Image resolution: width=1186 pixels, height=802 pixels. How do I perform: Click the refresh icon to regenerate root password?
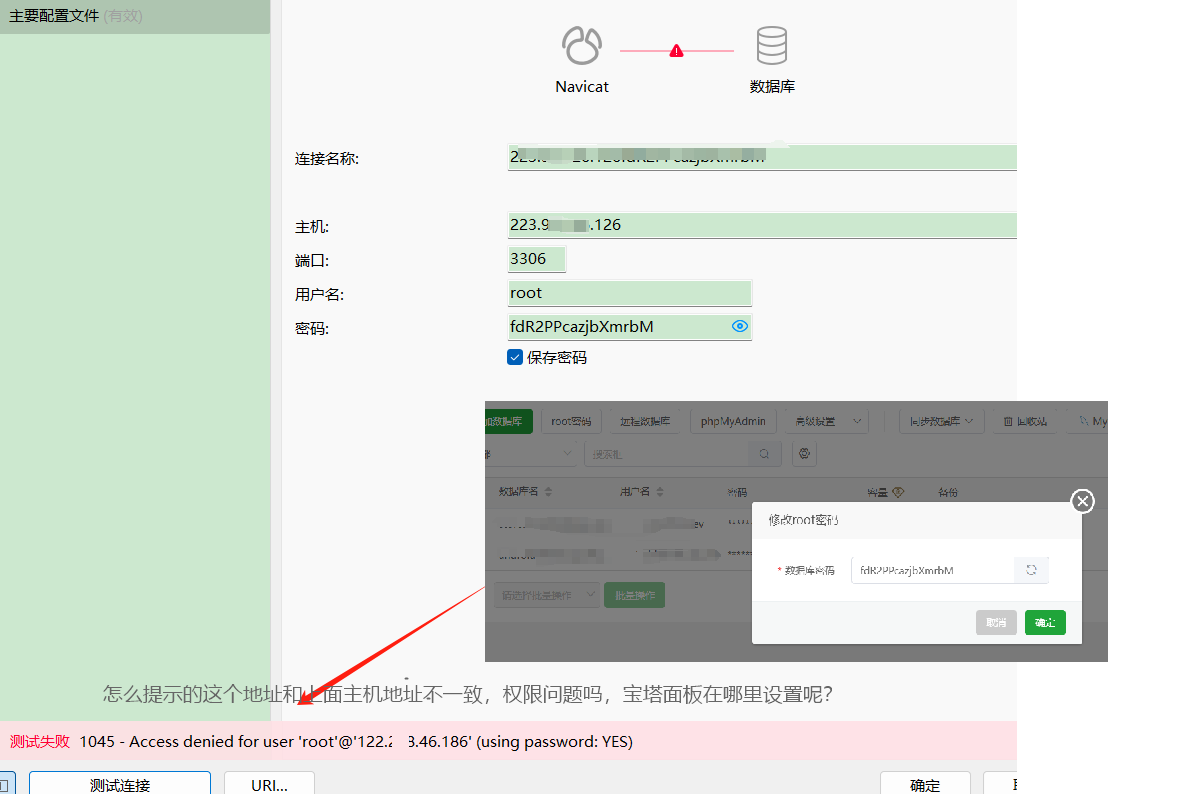coord(1031,570)
